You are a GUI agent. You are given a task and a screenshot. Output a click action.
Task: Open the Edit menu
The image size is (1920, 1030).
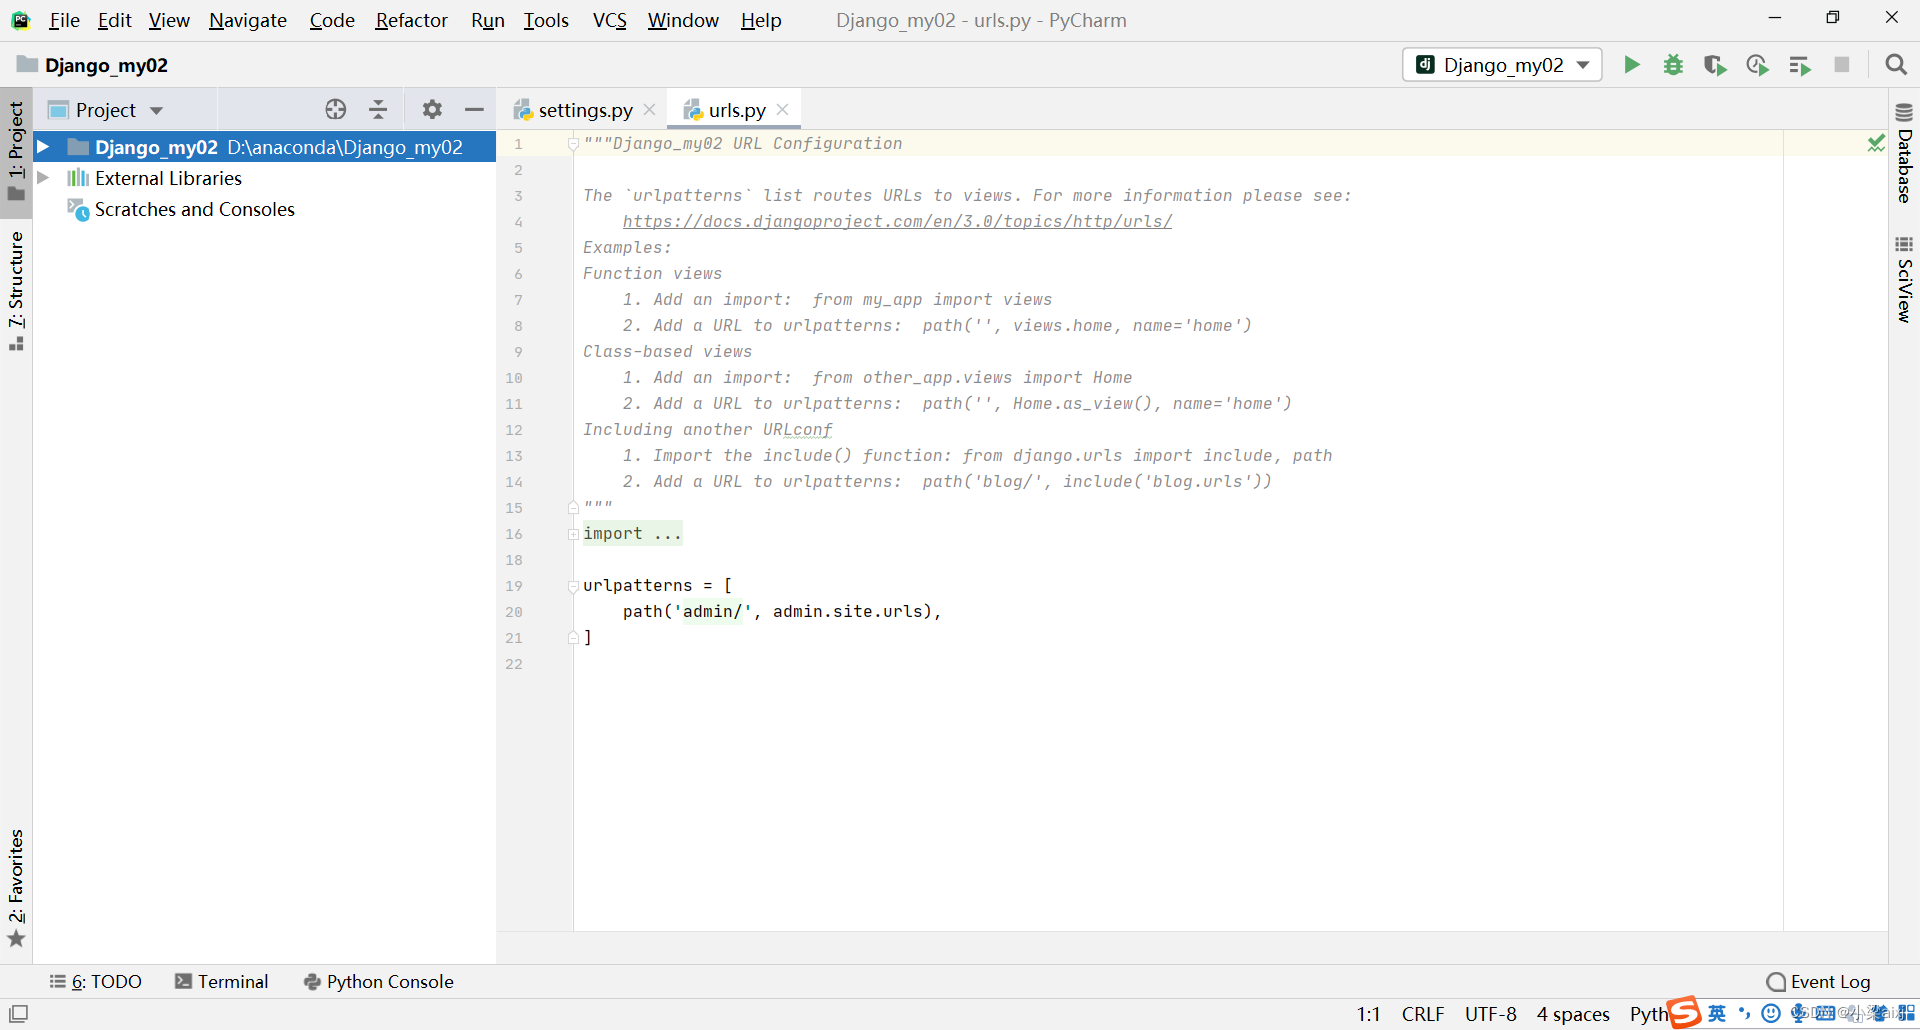[x=114, y=20]
